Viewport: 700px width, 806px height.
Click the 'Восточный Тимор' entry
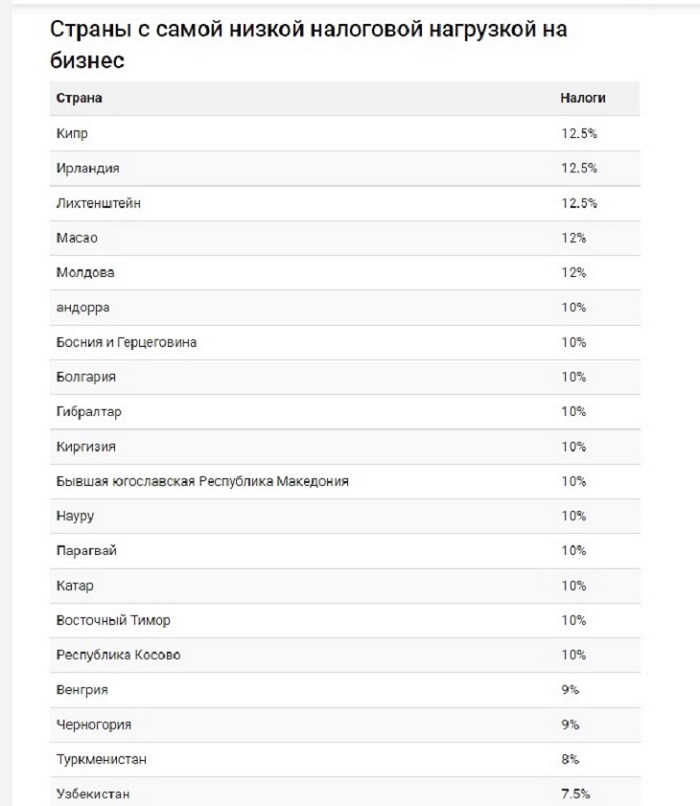pyautogui.click(x=113, y=620)
